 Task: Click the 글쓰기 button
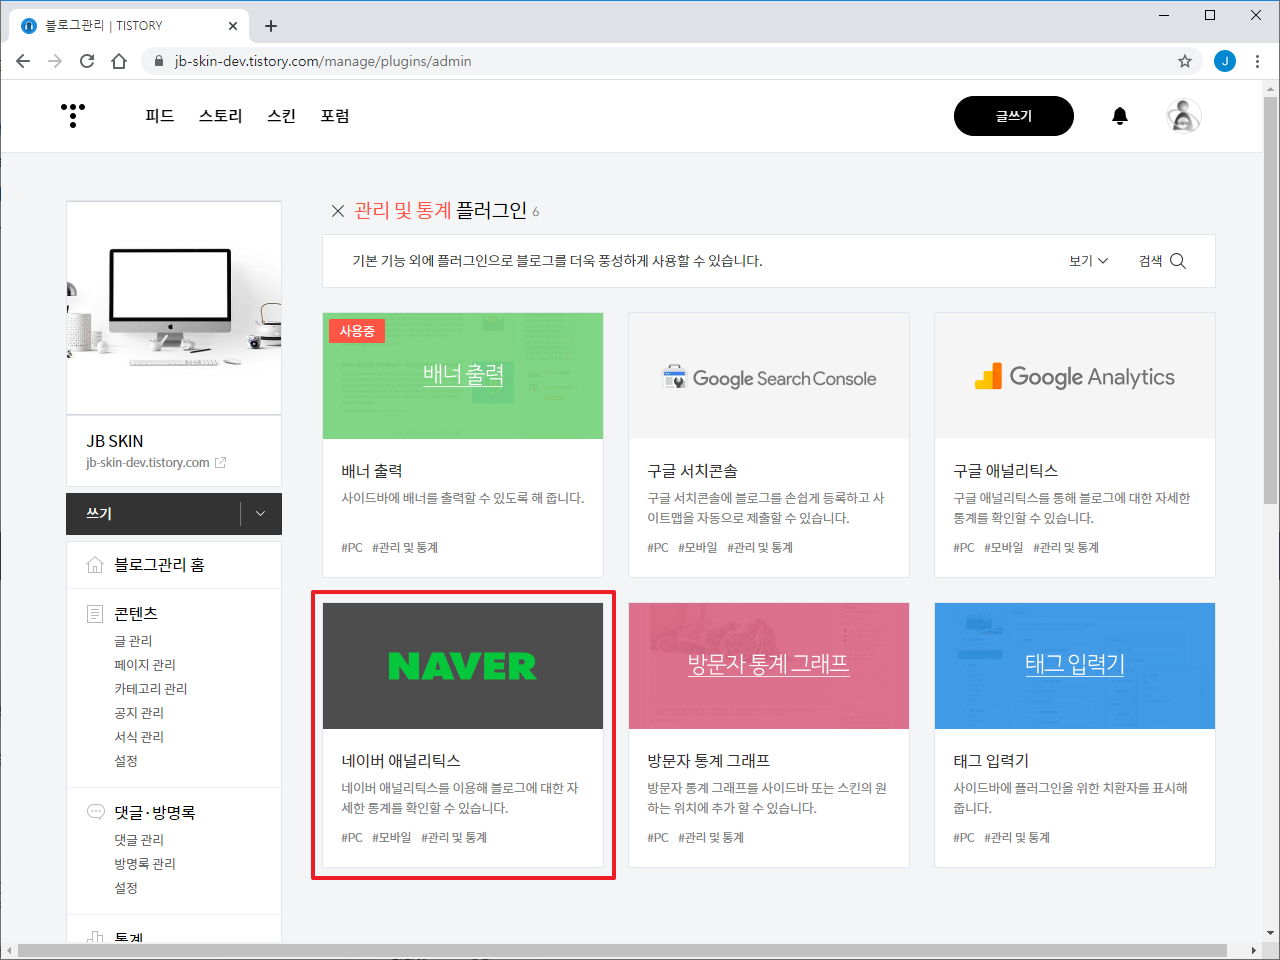coord(1014,116)
